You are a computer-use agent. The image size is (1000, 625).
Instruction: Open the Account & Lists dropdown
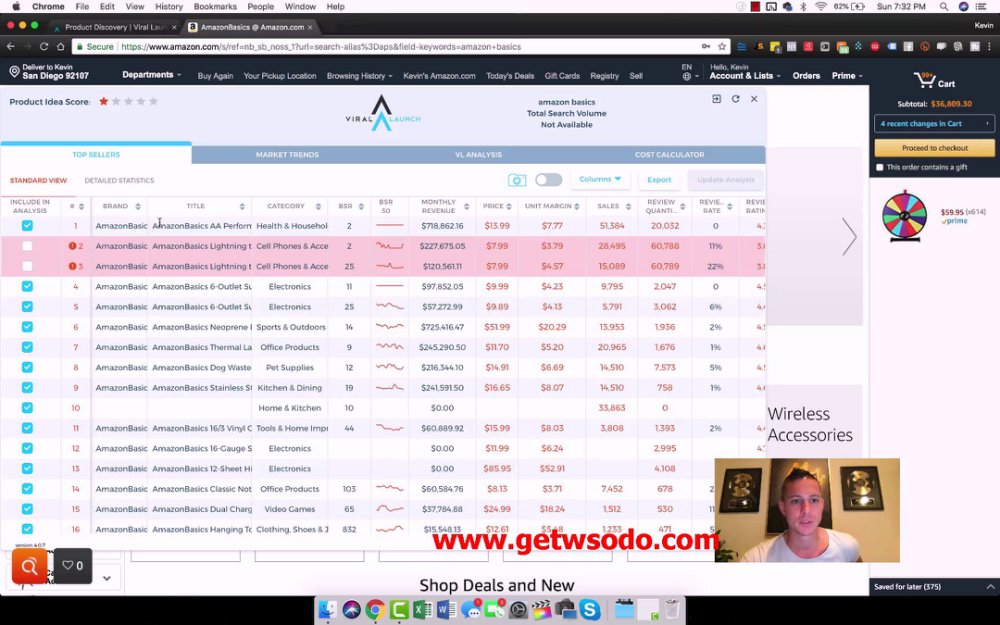pyautogui.click(x=744, y=75)
